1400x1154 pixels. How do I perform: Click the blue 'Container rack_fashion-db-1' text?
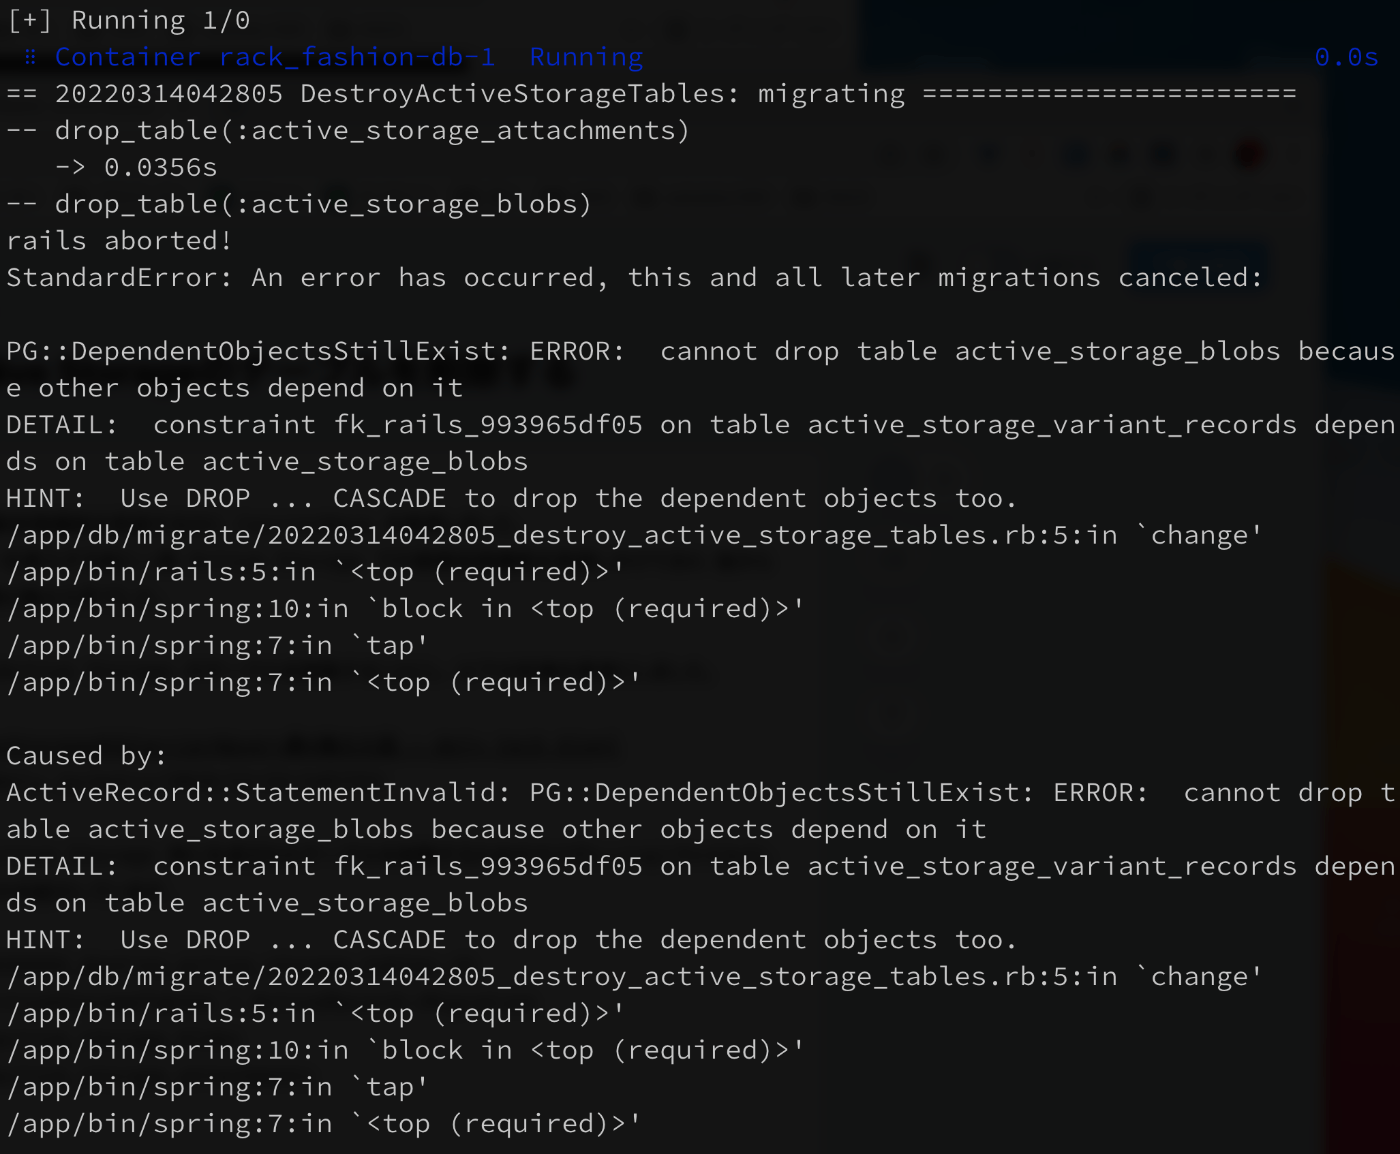coord(274,57)
